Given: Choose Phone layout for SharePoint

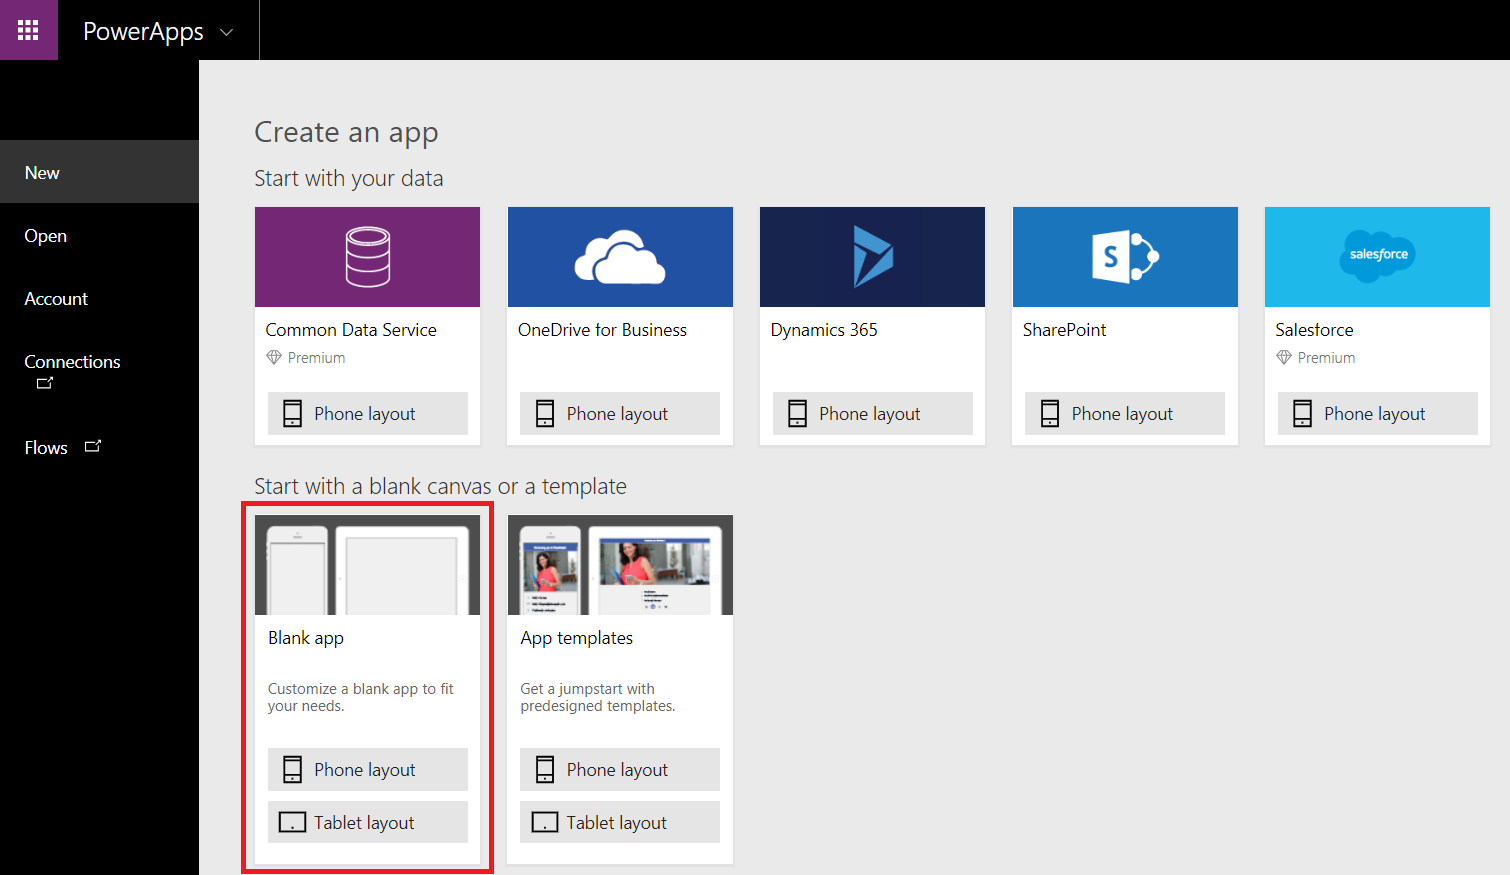Looking at the screenshot, I should (1125, 413).
